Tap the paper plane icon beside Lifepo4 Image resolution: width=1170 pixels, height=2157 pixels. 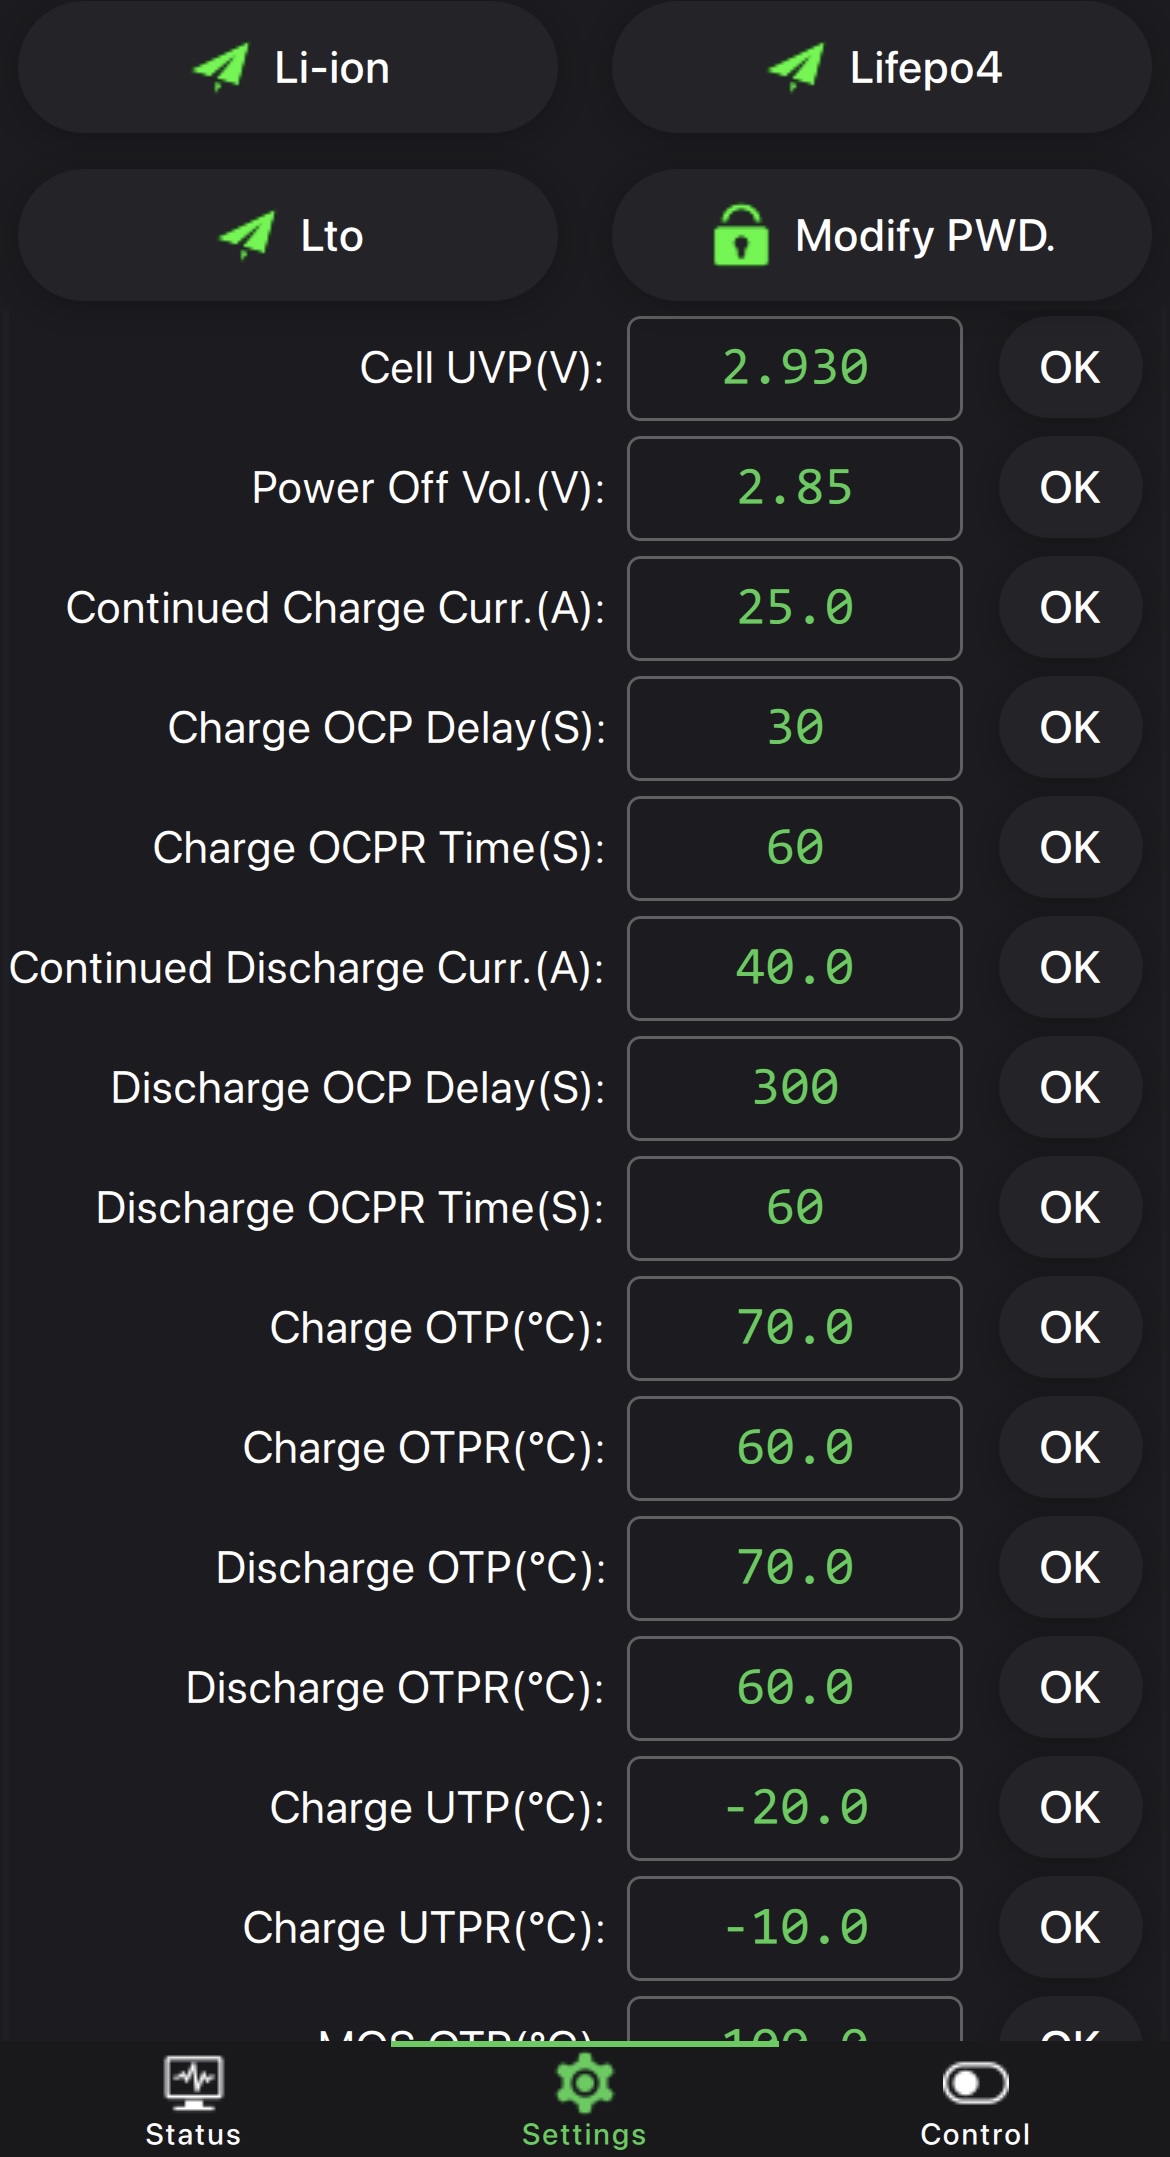click(x=796, y=68)
